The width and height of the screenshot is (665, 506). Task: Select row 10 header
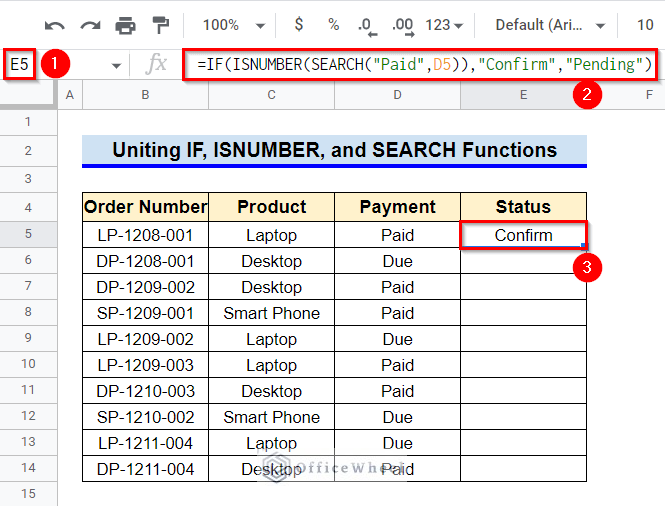pos(28,364)
